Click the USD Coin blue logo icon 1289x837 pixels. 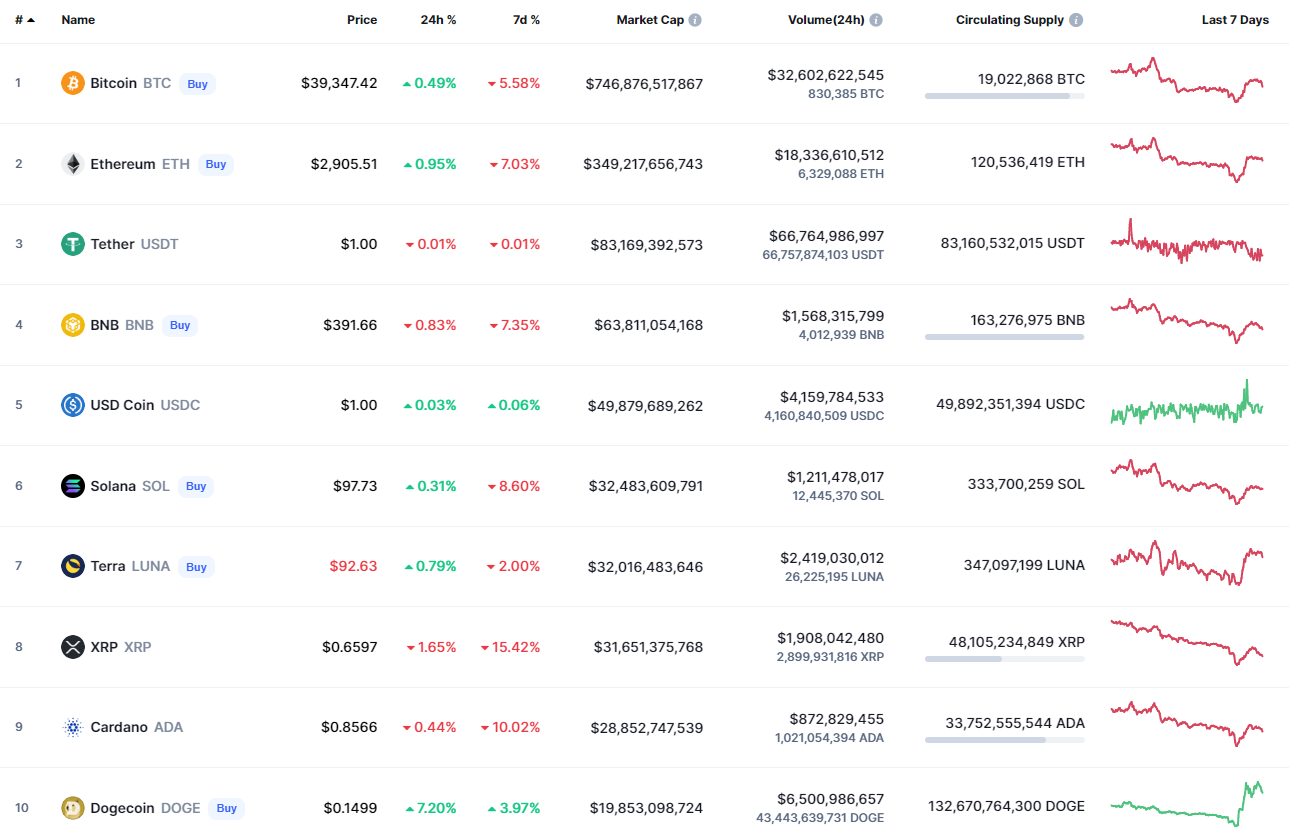click(73, 405)
